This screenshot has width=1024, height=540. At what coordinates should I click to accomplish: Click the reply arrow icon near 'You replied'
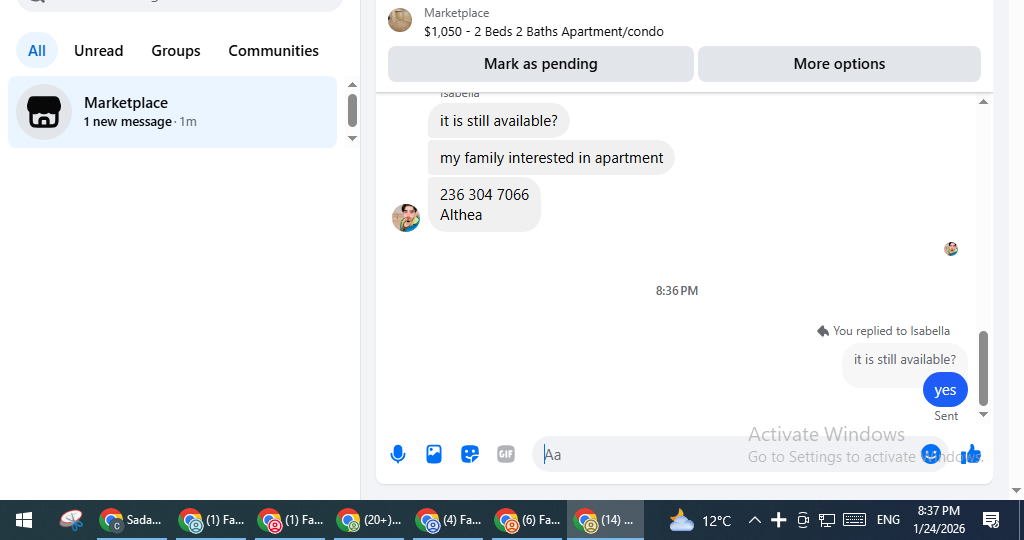[823, 331]
